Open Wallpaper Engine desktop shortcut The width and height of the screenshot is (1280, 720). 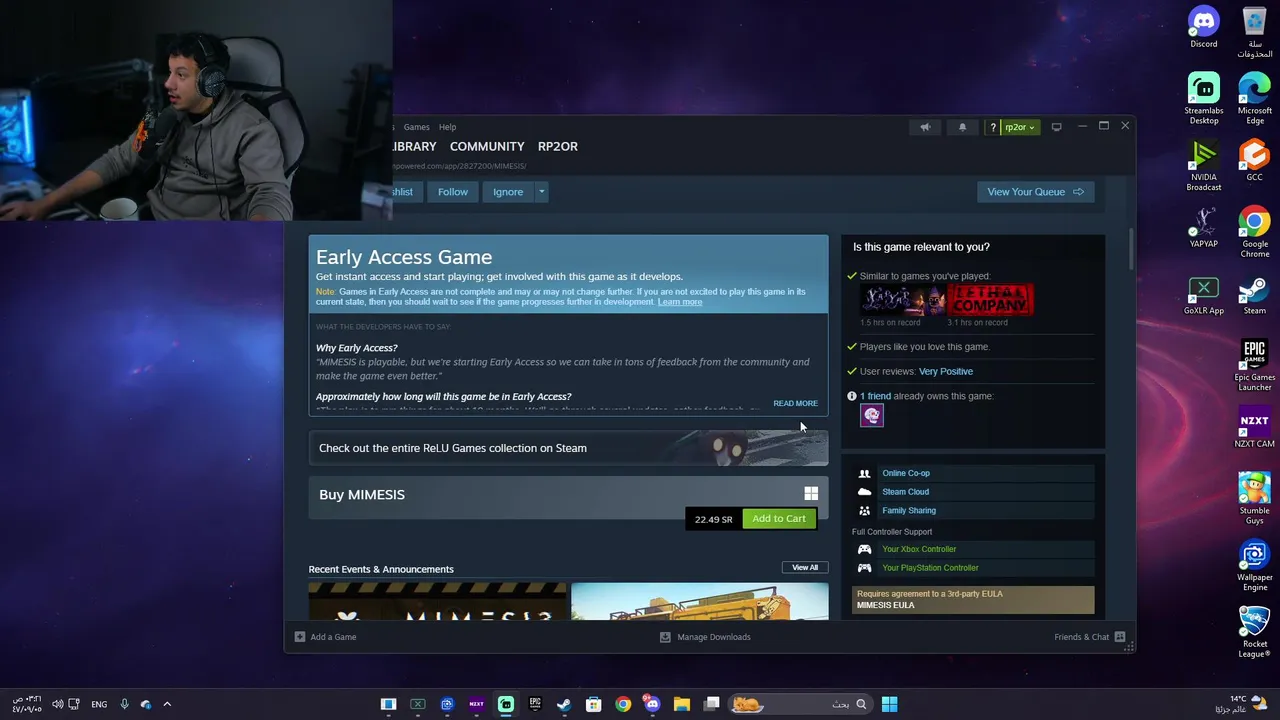[1255, 566]
